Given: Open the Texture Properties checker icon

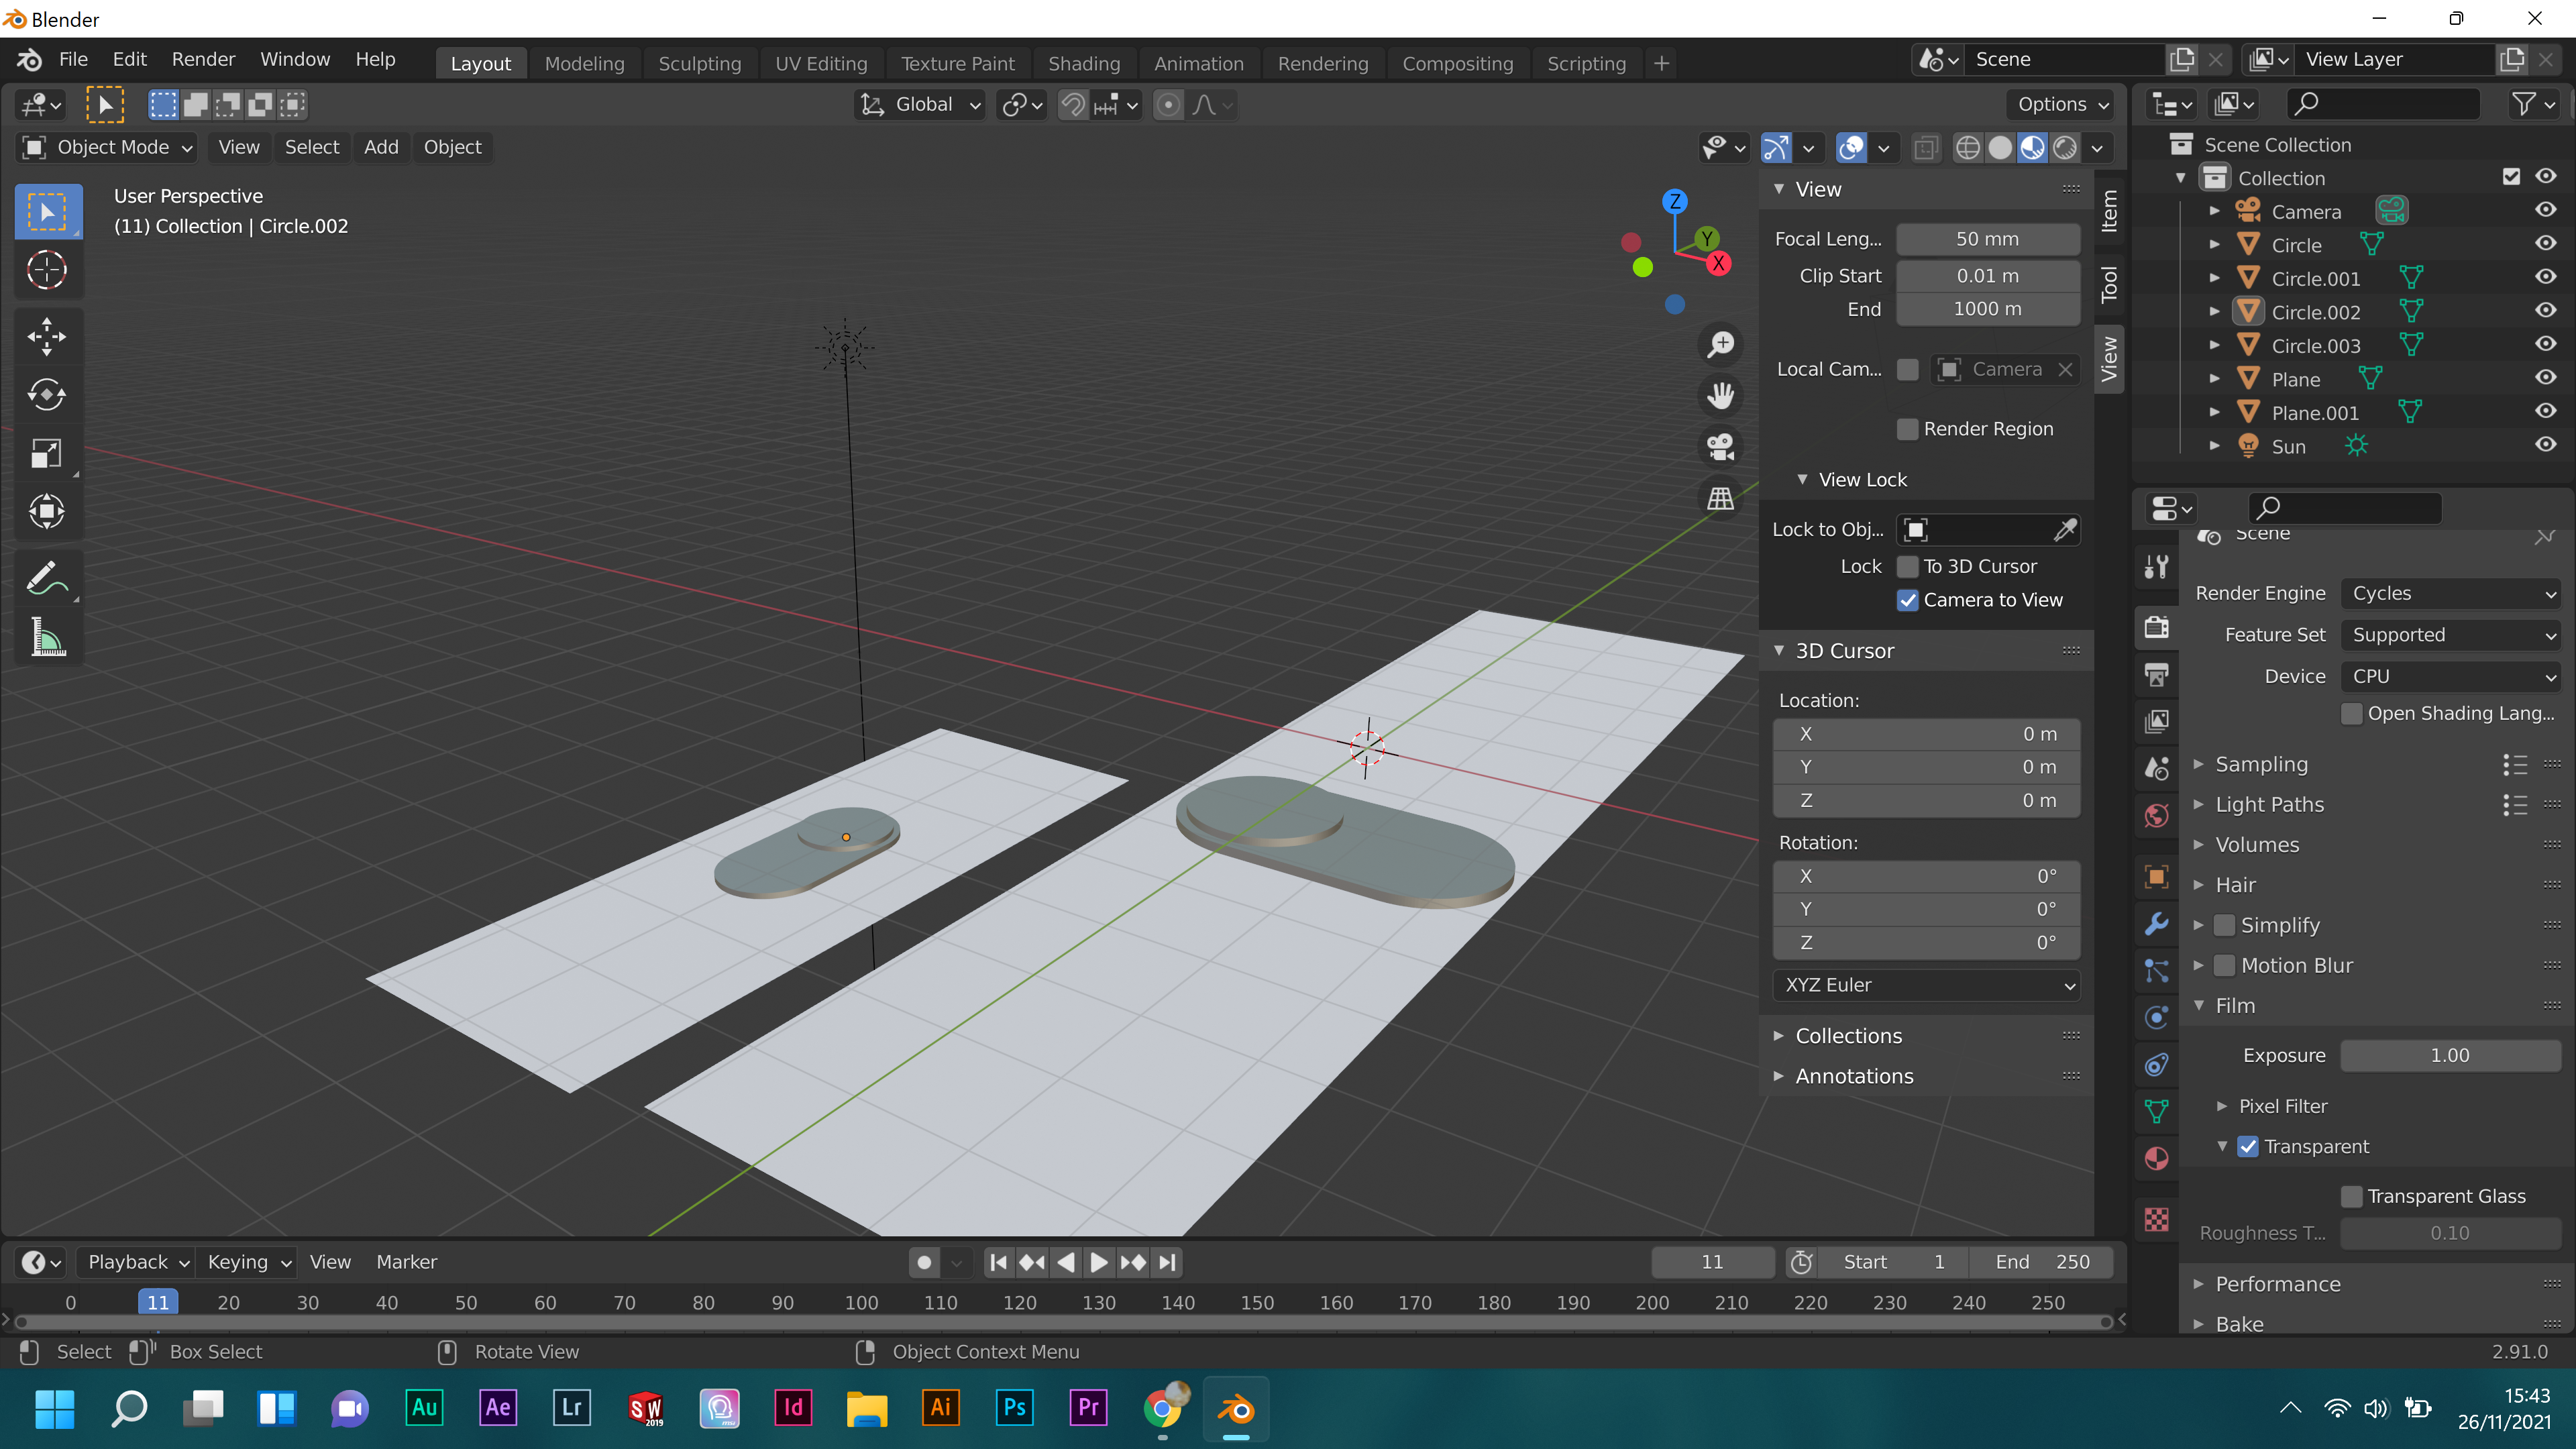Looking at the screenshot, I should pyautogui.click(x=2157, y=1219).
